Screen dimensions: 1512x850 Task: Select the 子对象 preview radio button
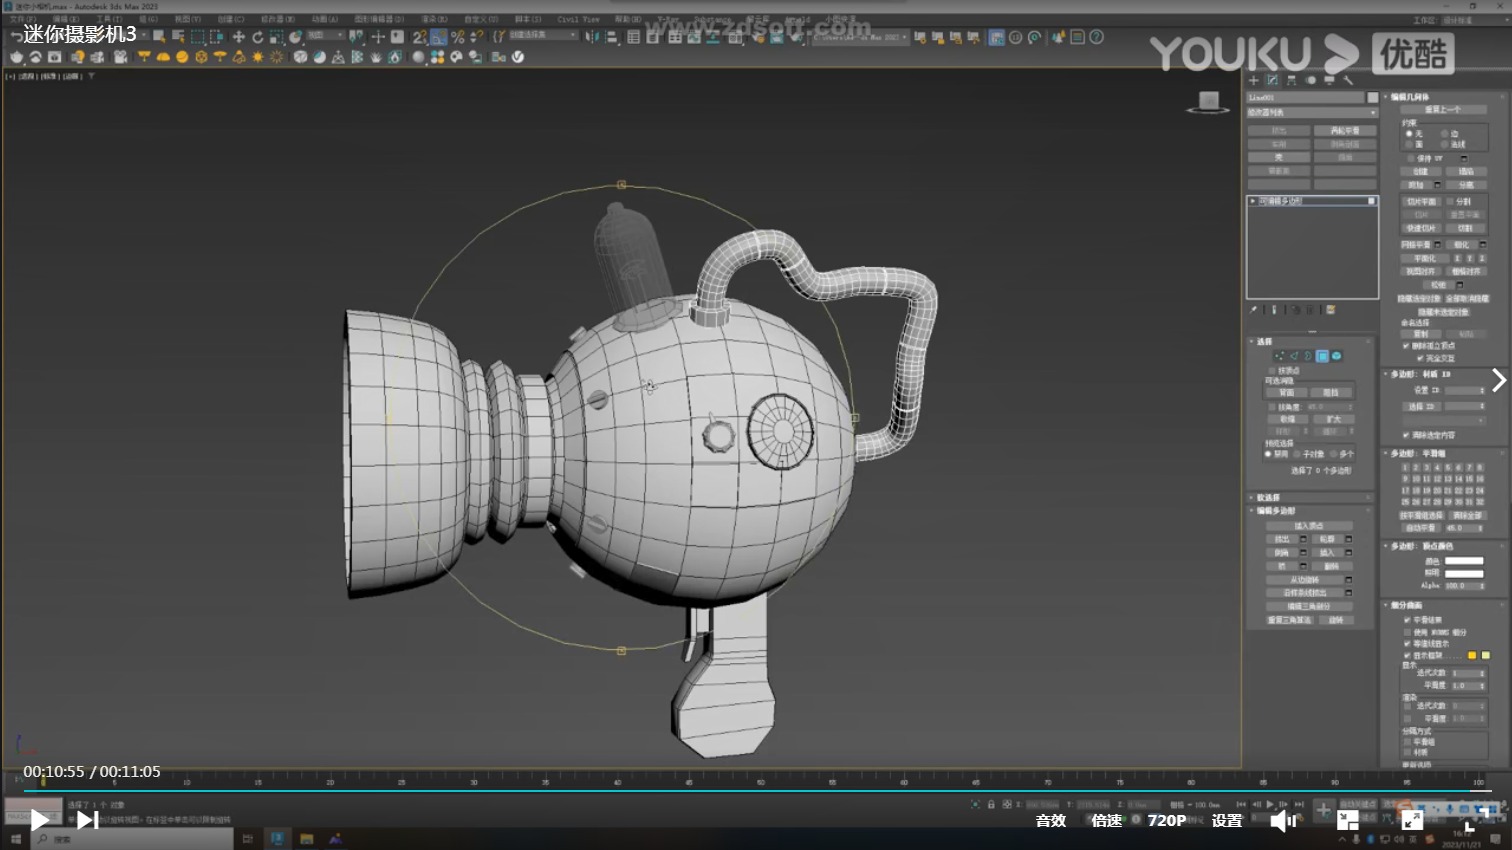[x=1297, y=454]
